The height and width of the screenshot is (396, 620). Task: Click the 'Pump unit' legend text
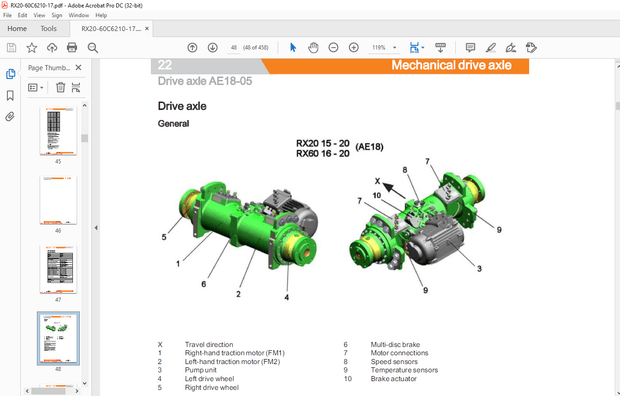point(200,370)
